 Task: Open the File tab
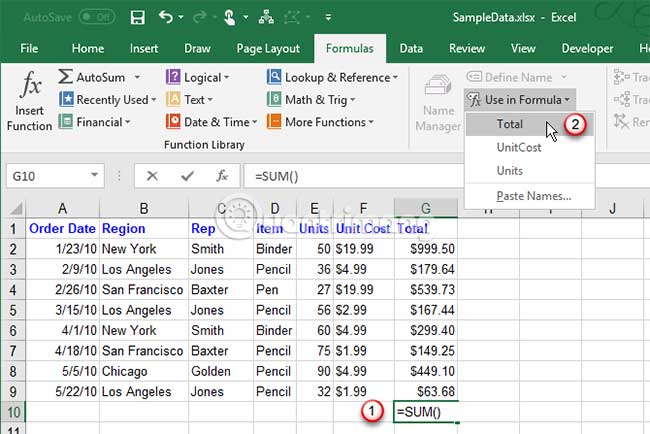pyautogui.click(x=29, y=48)
